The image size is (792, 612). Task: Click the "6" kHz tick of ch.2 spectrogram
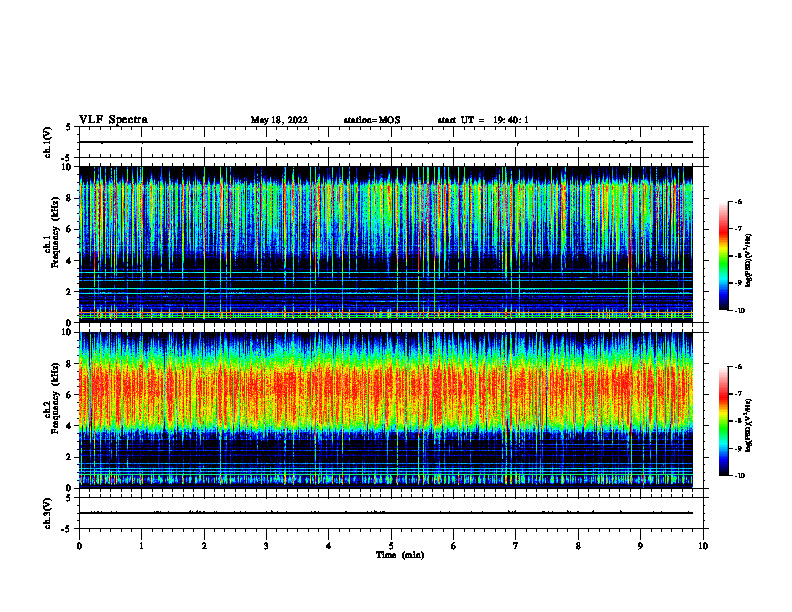[69, 395]
